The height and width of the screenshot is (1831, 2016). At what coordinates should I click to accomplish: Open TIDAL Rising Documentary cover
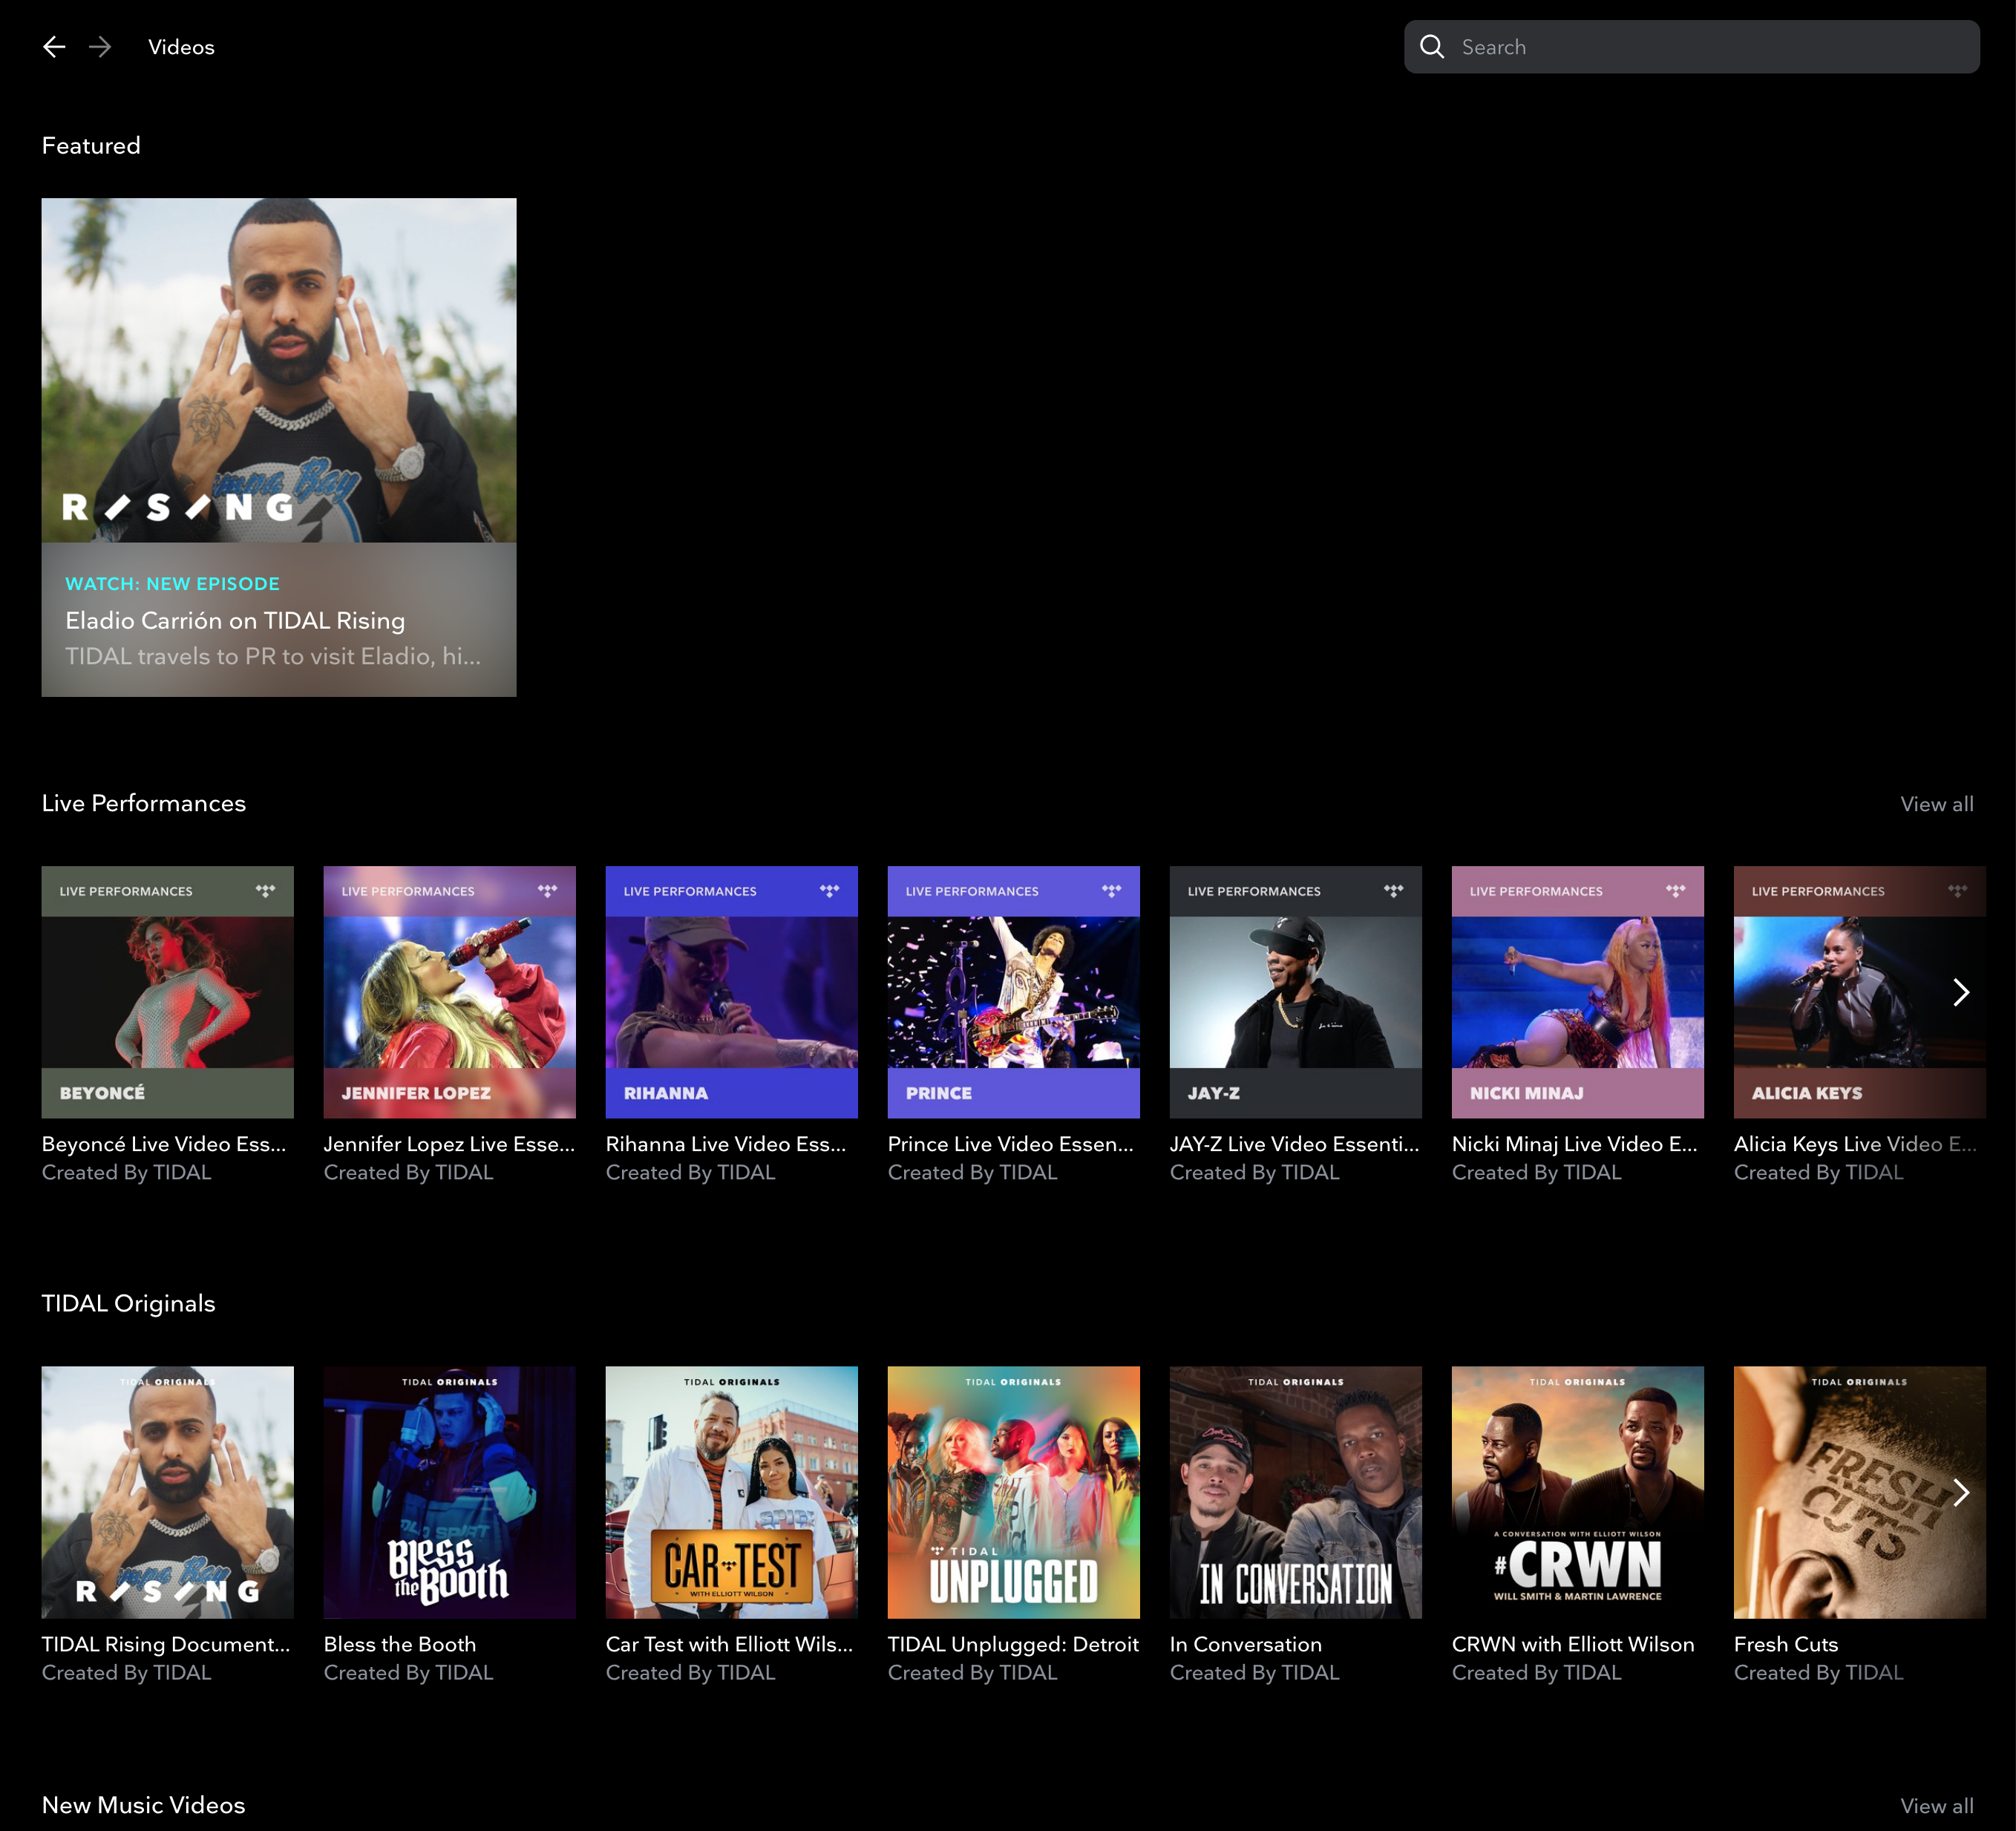tap(168, 1492)
